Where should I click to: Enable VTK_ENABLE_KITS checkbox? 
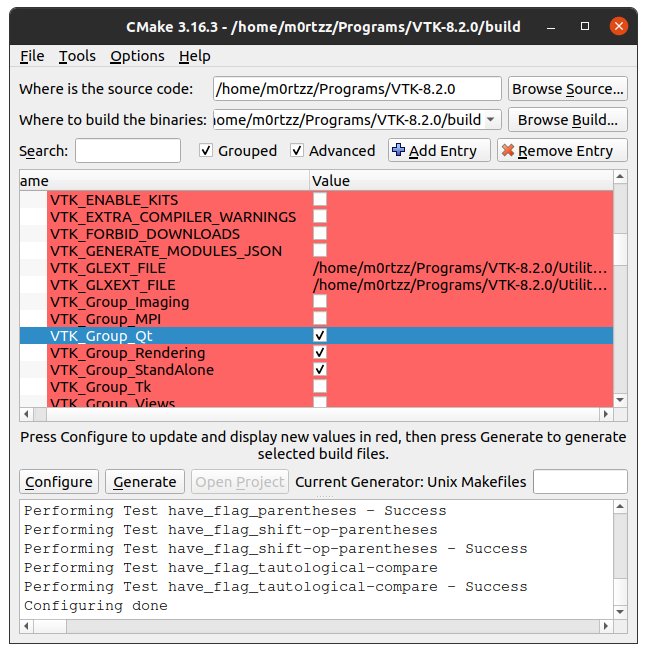click(x=320, y=199)
